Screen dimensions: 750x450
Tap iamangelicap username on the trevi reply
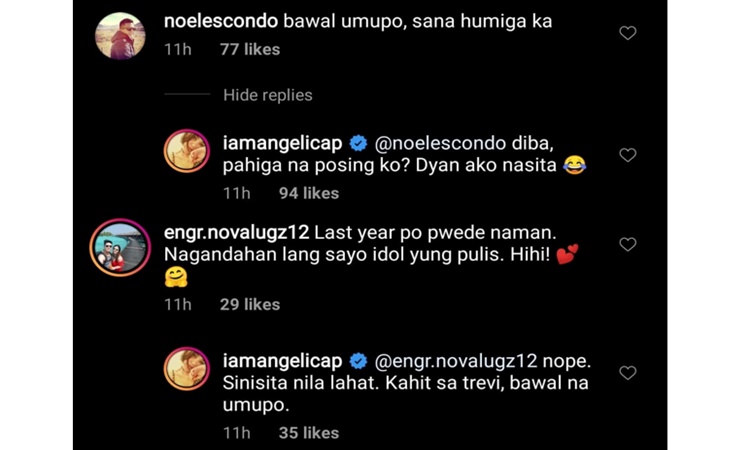pos(283,361)
